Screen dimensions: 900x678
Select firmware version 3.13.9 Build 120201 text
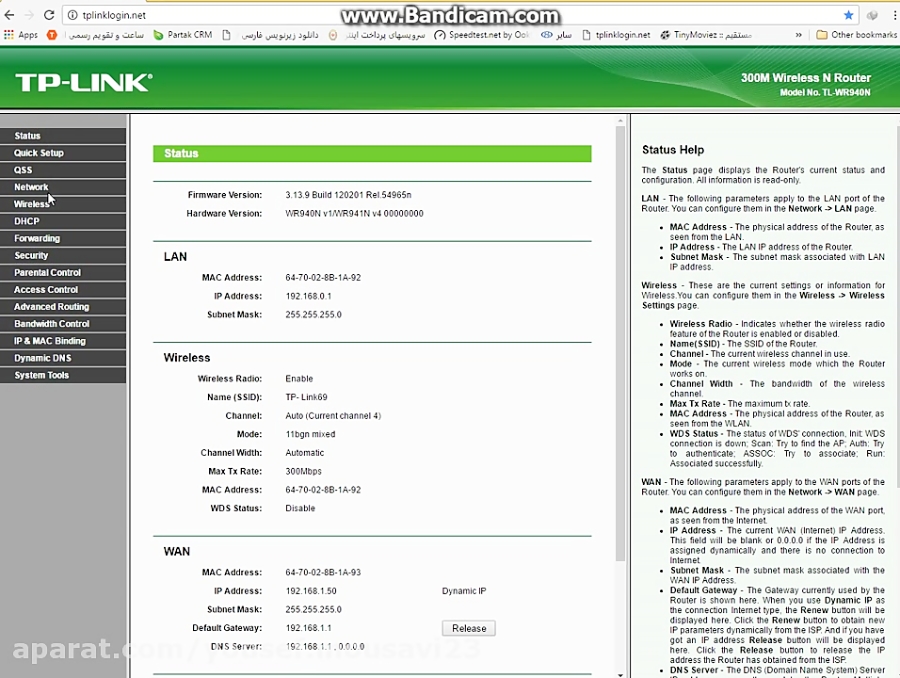coord(348,195)
